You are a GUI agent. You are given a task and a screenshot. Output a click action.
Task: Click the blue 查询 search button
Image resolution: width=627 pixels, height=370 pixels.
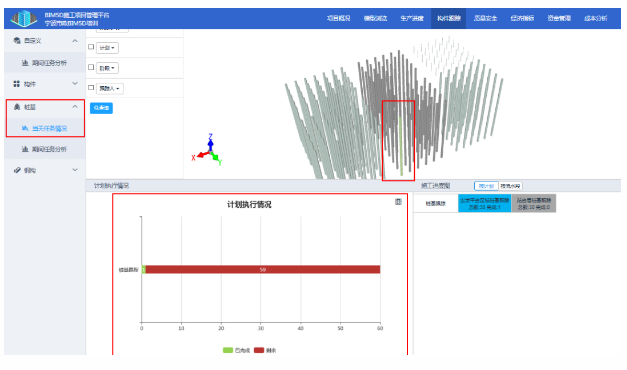coord(101,108)
